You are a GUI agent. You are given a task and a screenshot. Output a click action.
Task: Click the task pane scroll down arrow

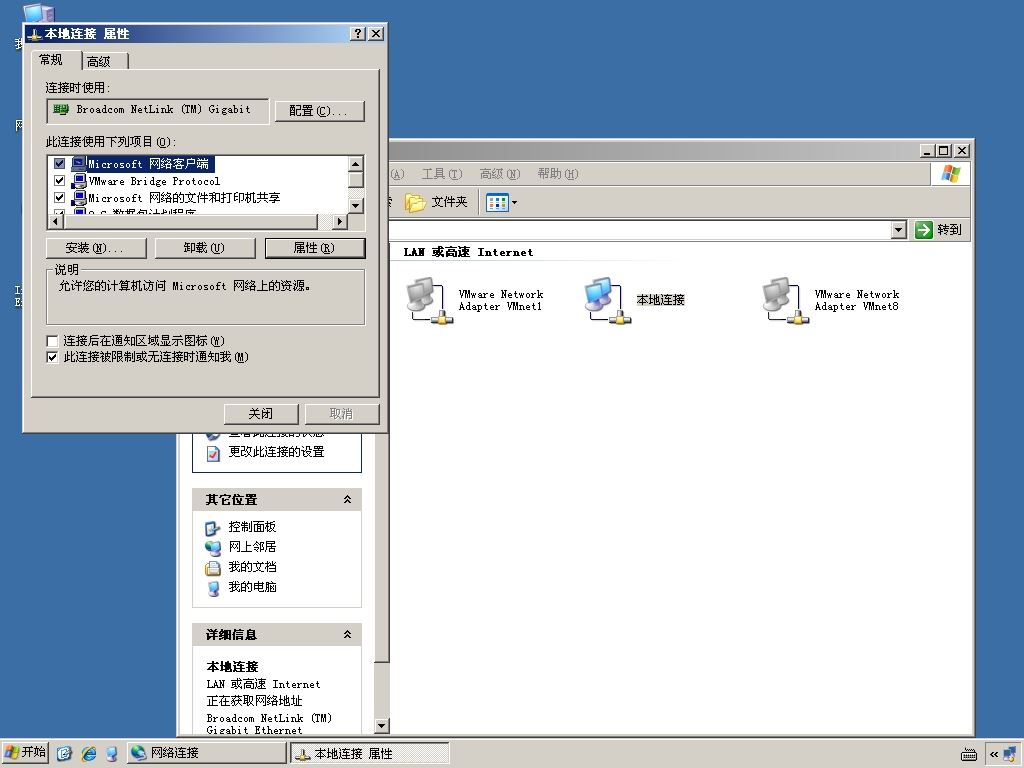[x=382, y=726]
